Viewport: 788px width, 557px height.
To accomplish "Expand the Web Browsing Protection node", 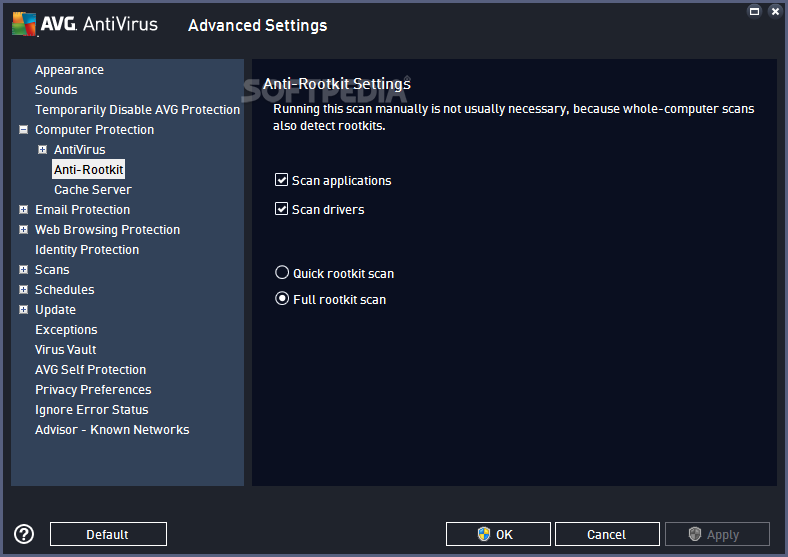I will tap(23, 230).
